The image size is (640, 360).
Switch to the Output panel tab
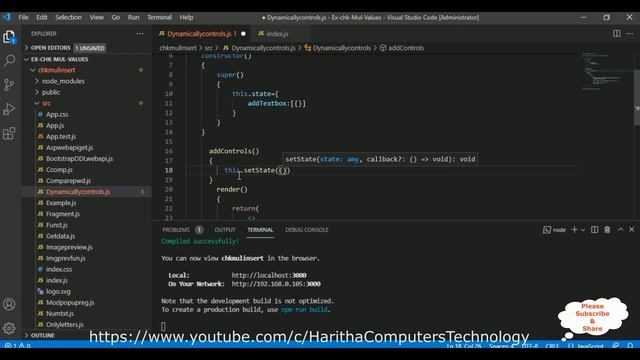[225, 230]
